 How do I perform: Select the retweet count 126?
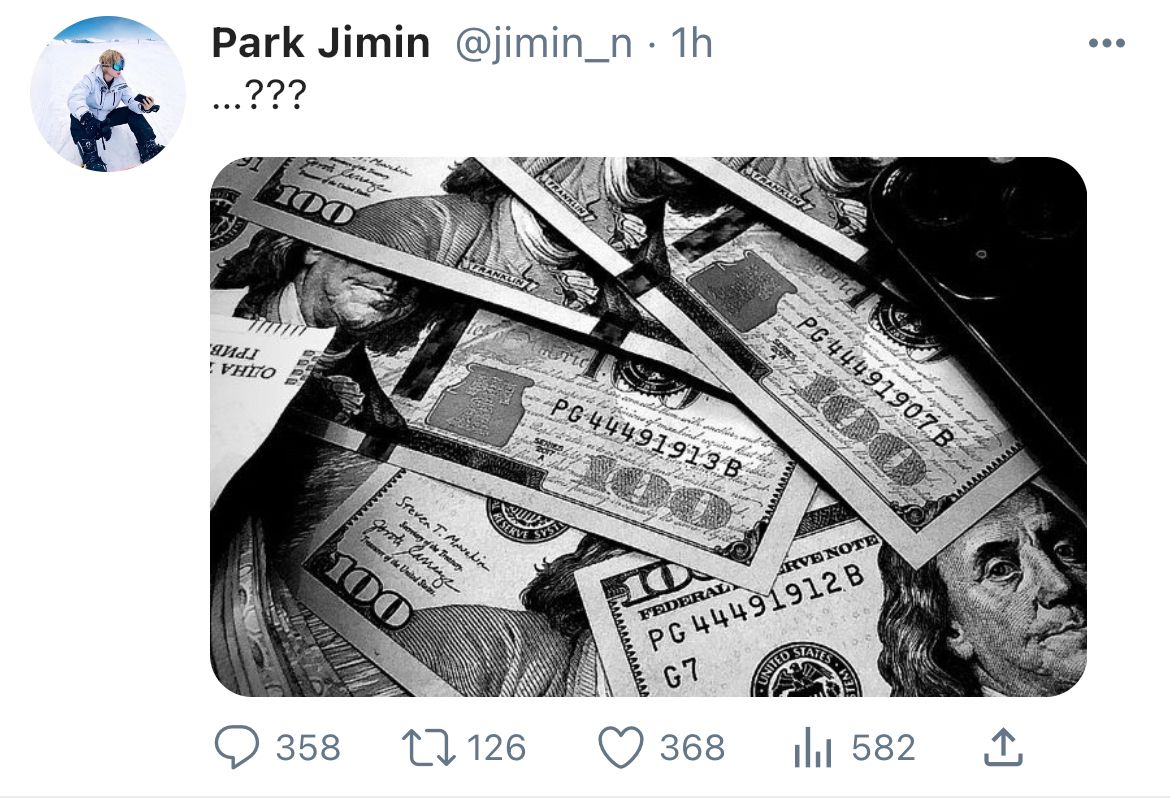[x=496, y=747]
